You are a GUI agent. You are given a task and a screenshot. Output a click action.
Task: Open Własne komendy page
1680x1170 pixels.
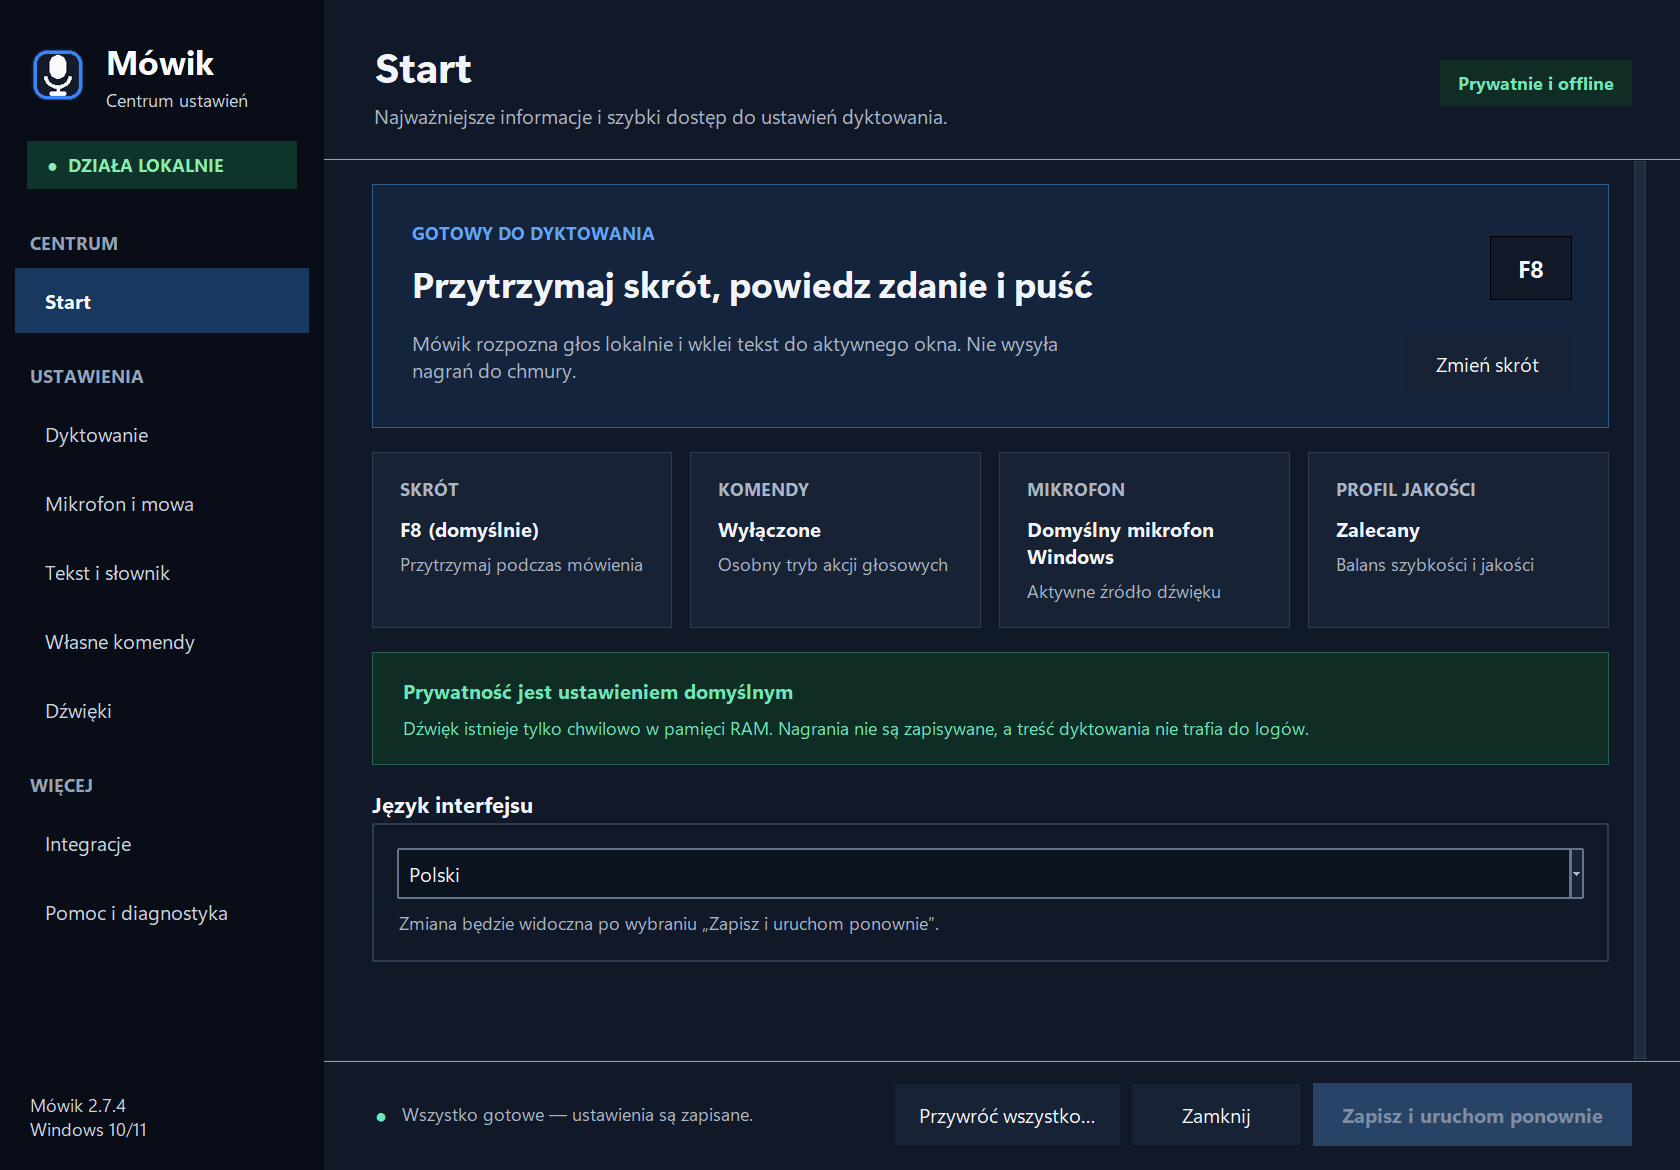tap(162, 642)
